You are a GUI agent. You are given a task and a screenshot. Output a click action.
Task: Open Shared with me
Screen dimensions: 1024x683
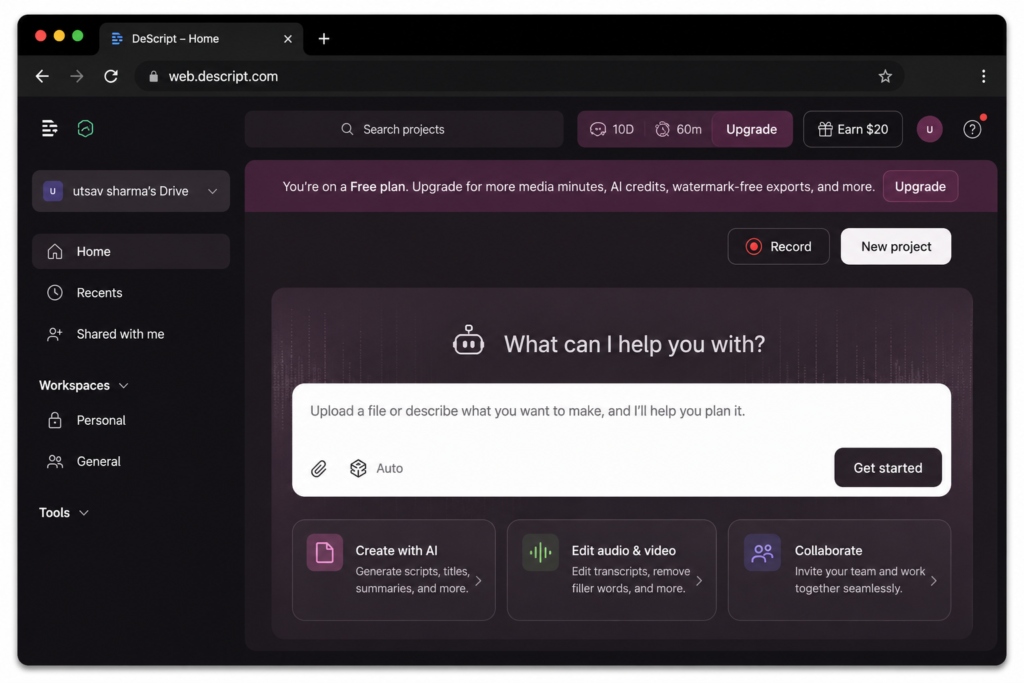pyautogui.click(x=131, y=334)
